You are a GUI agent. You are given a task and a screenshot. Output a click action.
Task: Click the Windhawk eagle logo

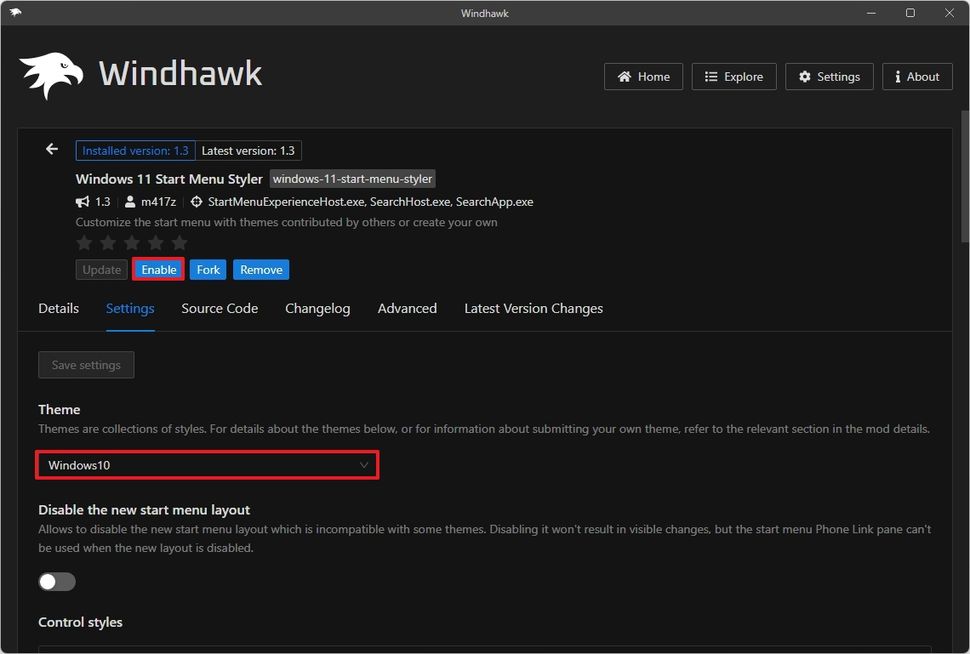(51, 75)
